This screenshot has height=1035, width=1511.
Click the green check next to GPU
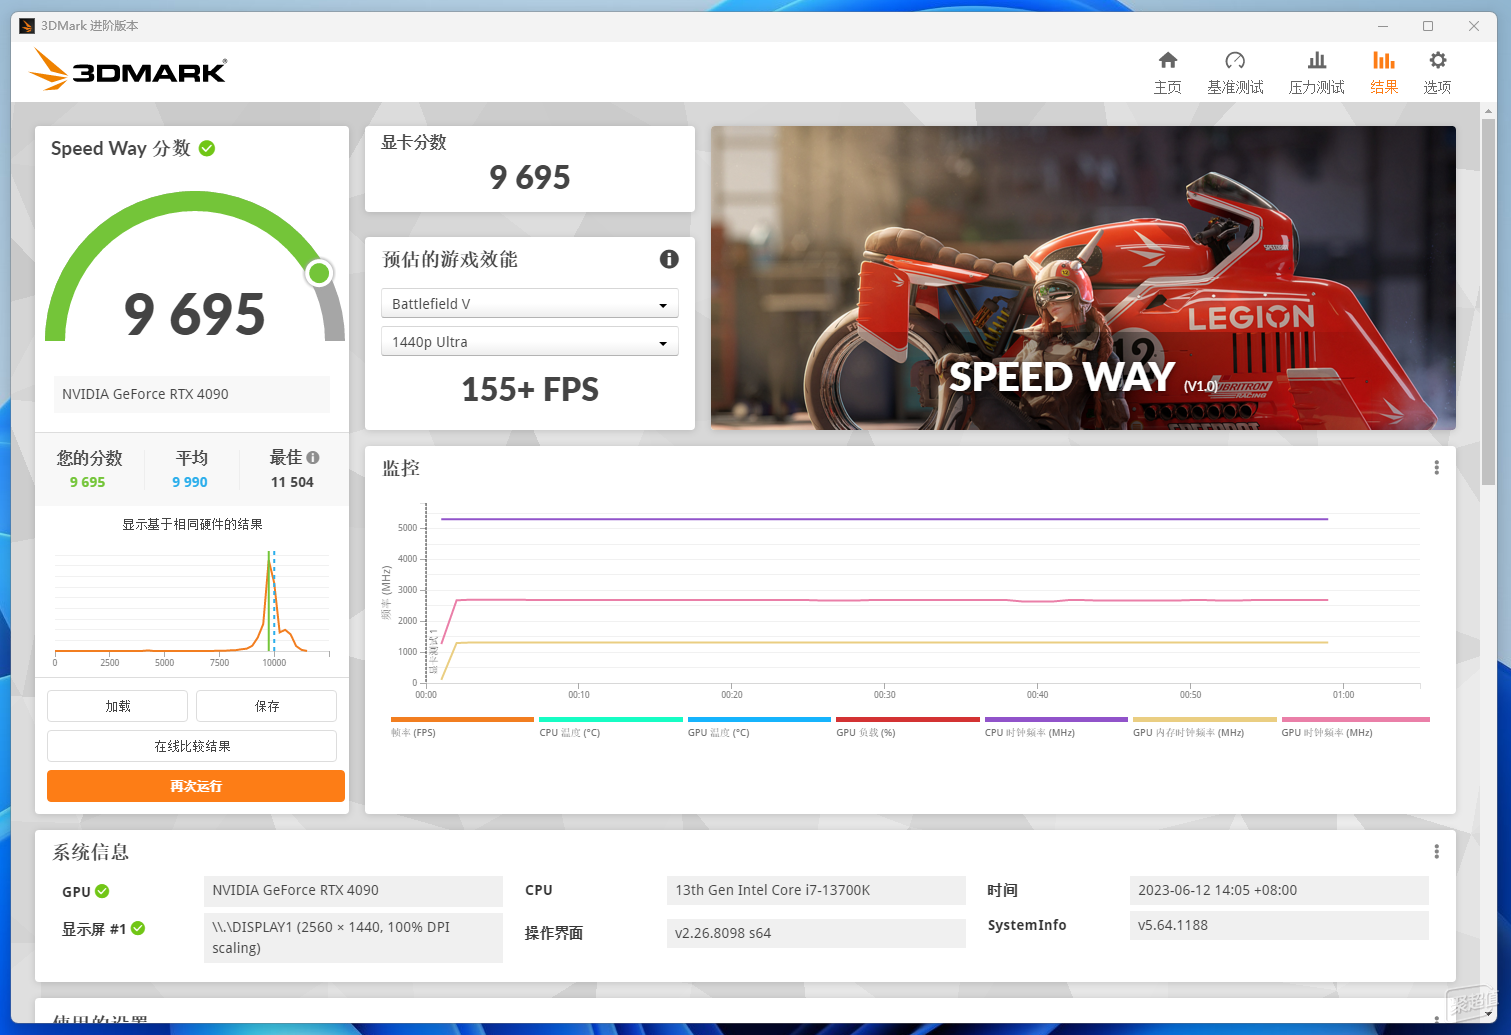pyautogui.click(x=102, y=891)
